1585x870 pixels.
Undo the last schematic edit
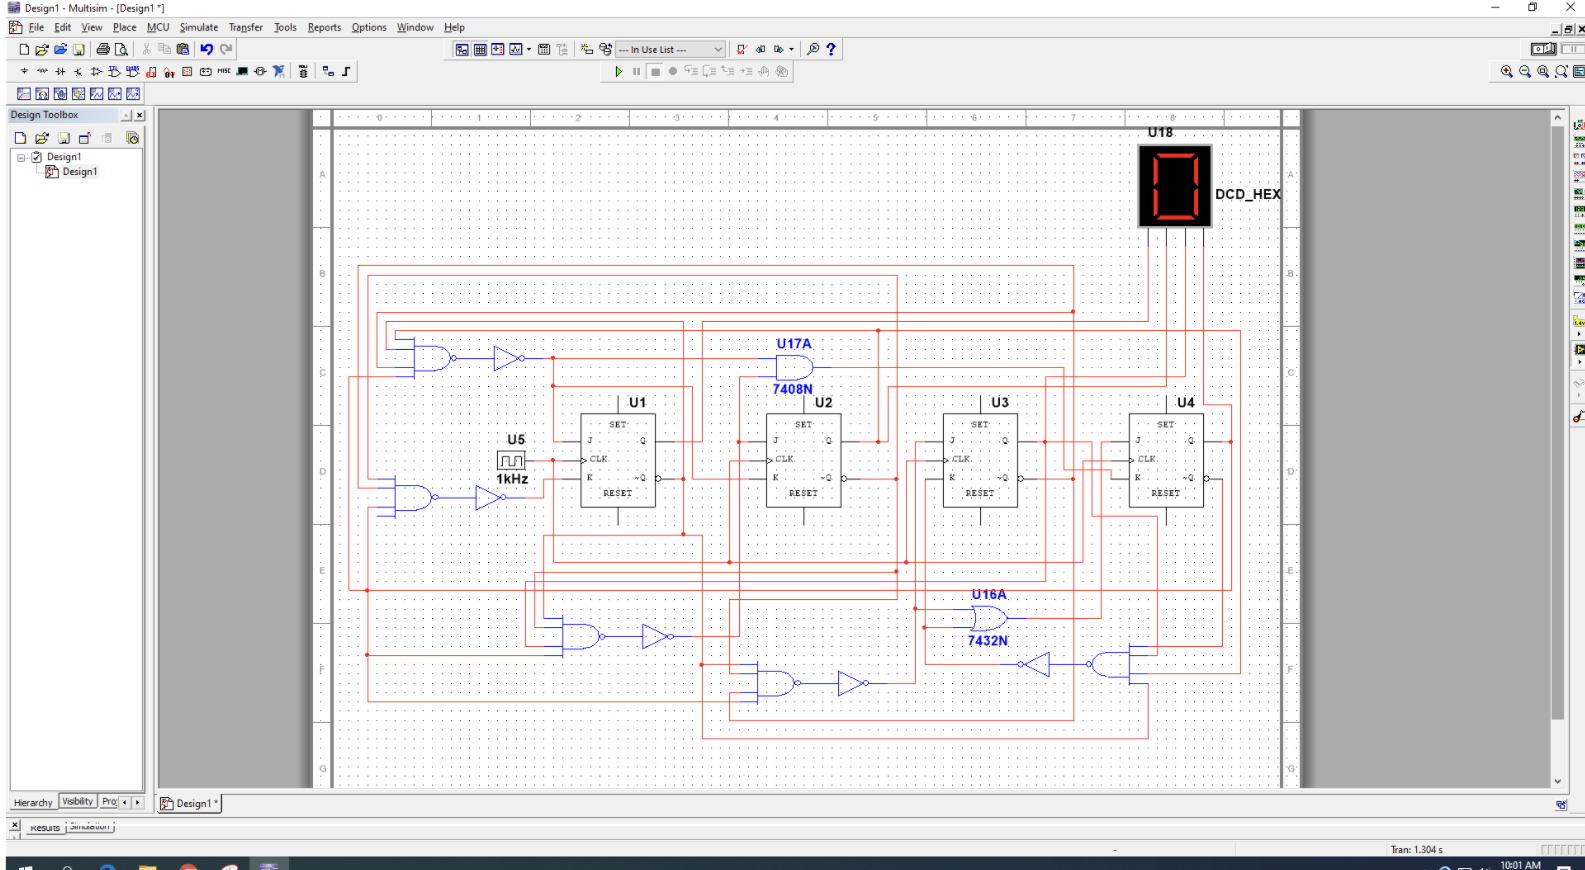206,49
